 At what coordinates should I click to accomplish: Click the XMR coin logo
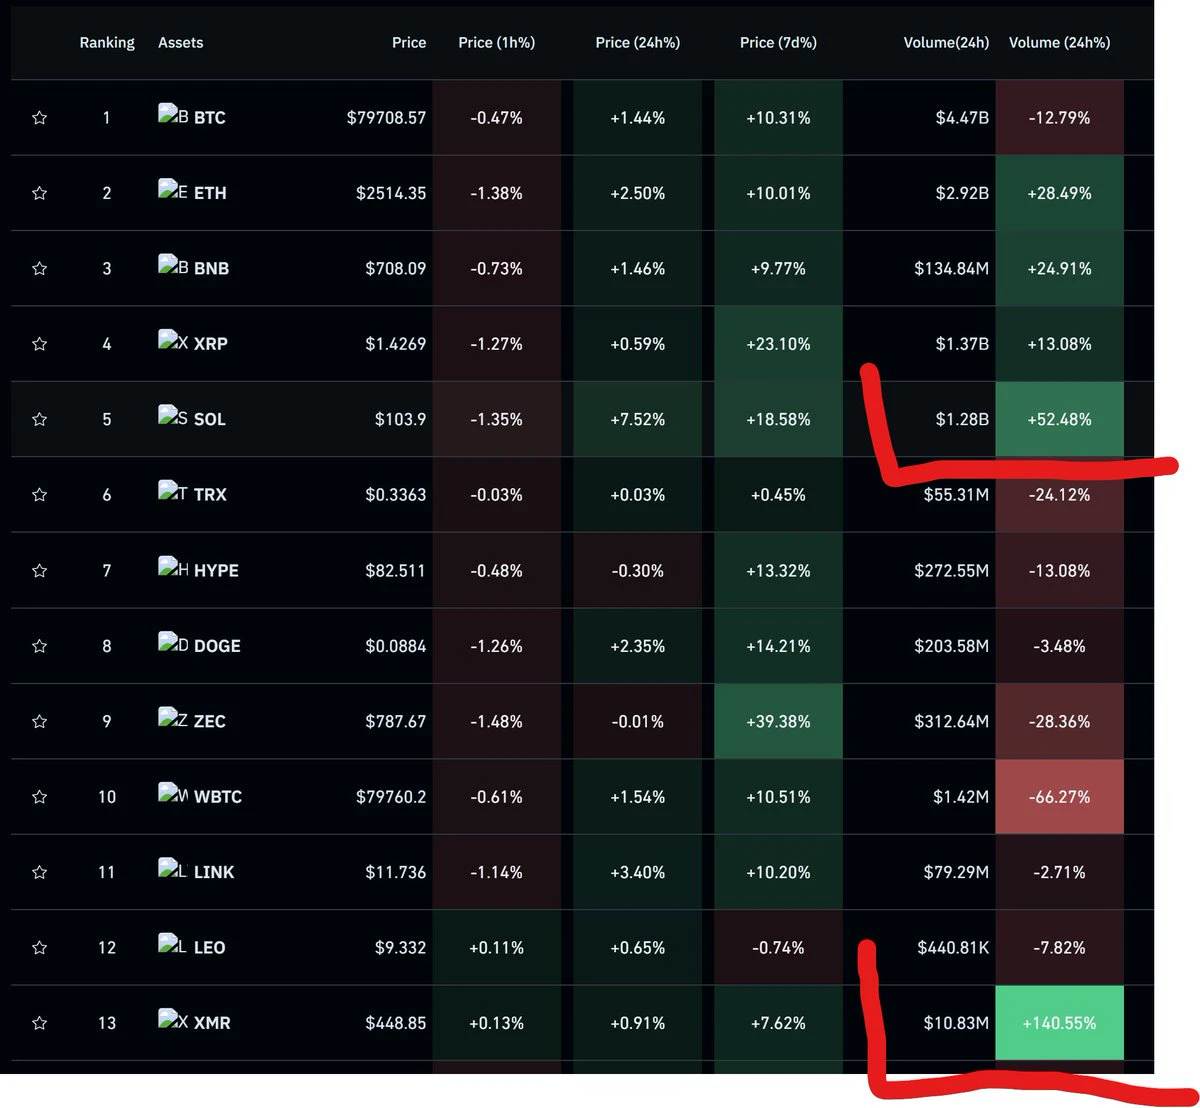point(173,1020)
